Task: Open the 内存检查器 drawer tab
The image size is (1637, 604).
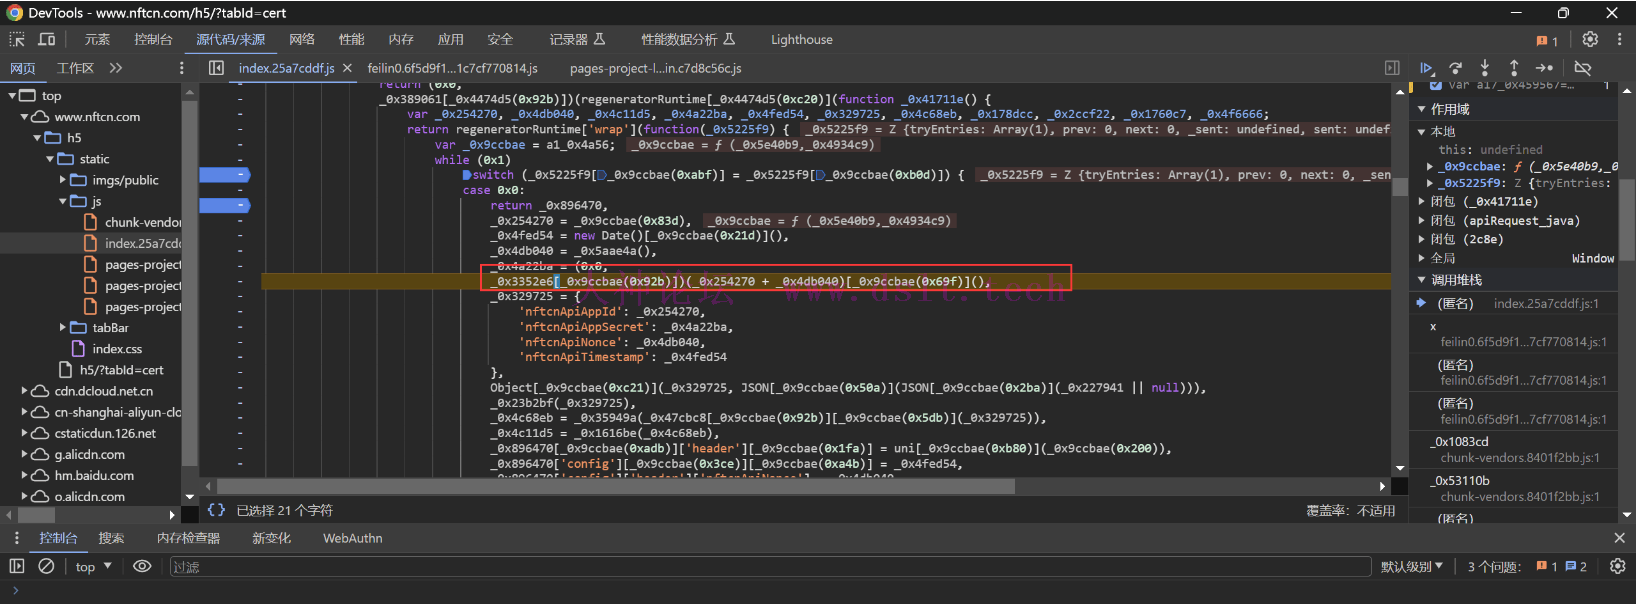Action: click(188, 538)
